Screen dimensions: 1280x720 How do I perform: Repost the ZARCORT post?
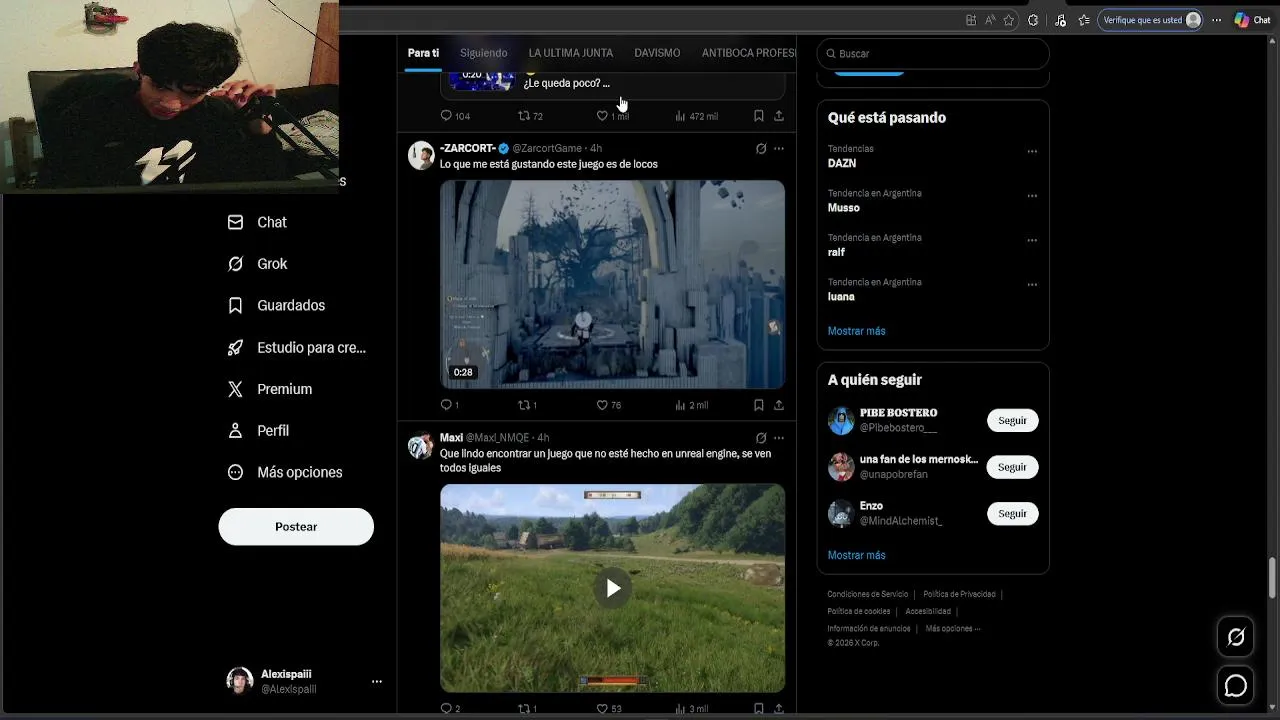click(527, 405)
